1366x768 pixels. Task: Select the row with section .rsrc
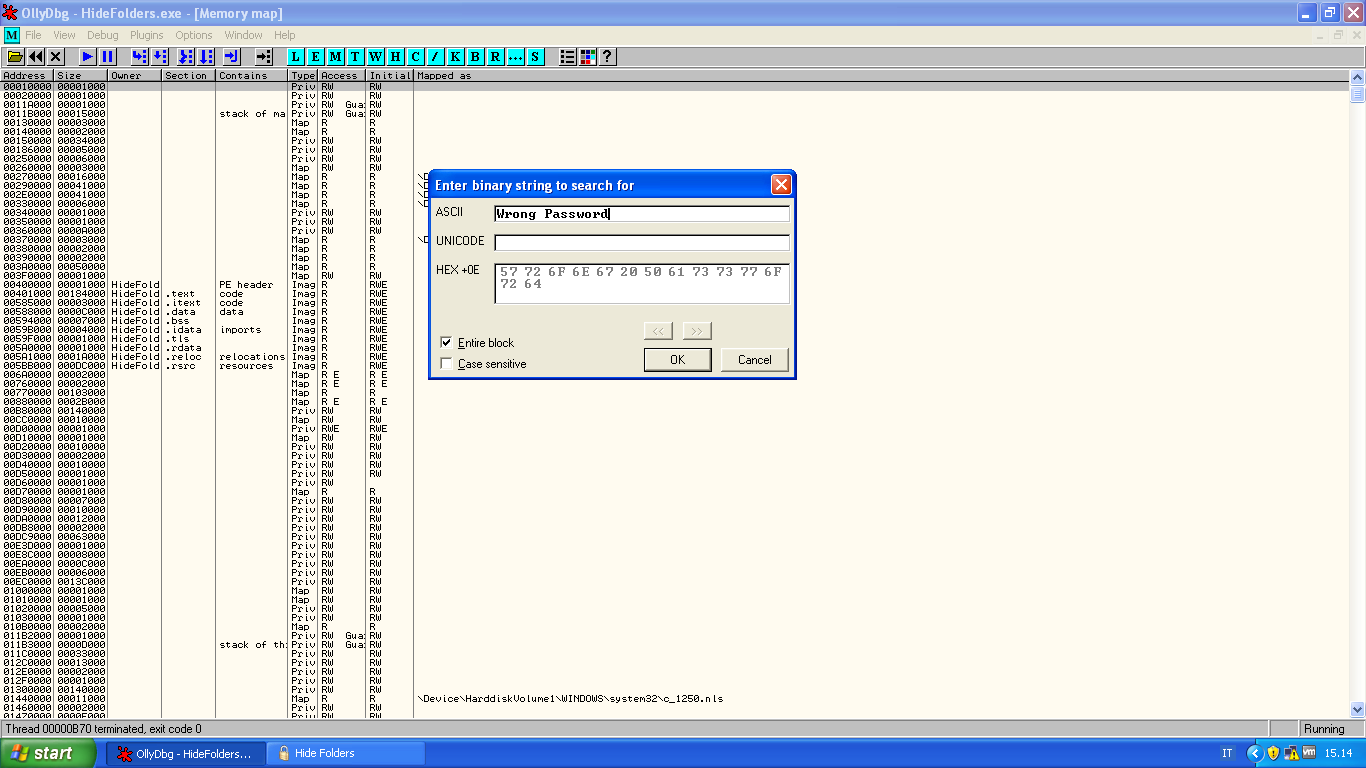pyautogui.click(x=675, y=366)
